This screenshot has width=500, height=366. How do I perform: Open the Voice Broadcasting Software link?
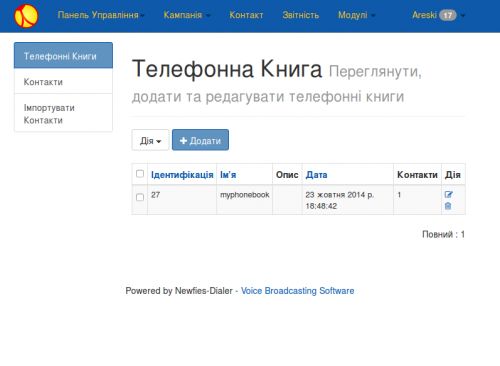click(x=297, y=291)
